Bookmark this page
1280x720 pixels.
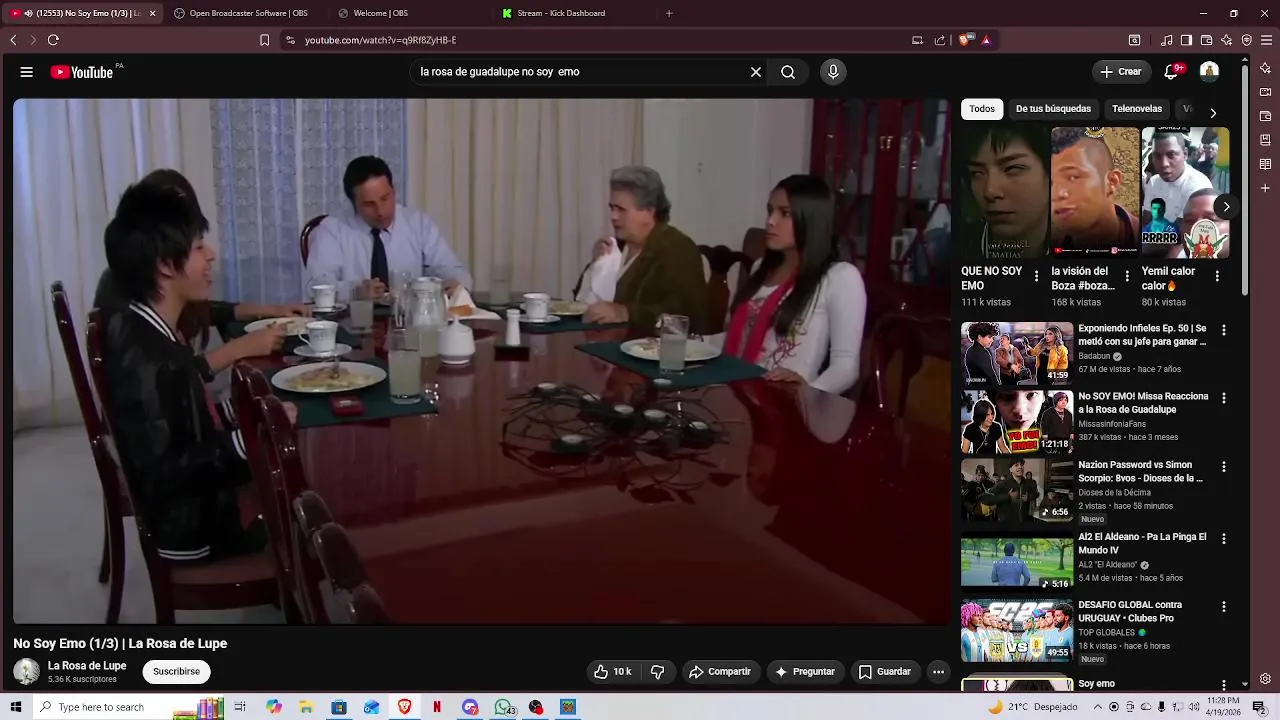[x=264, y=40]
